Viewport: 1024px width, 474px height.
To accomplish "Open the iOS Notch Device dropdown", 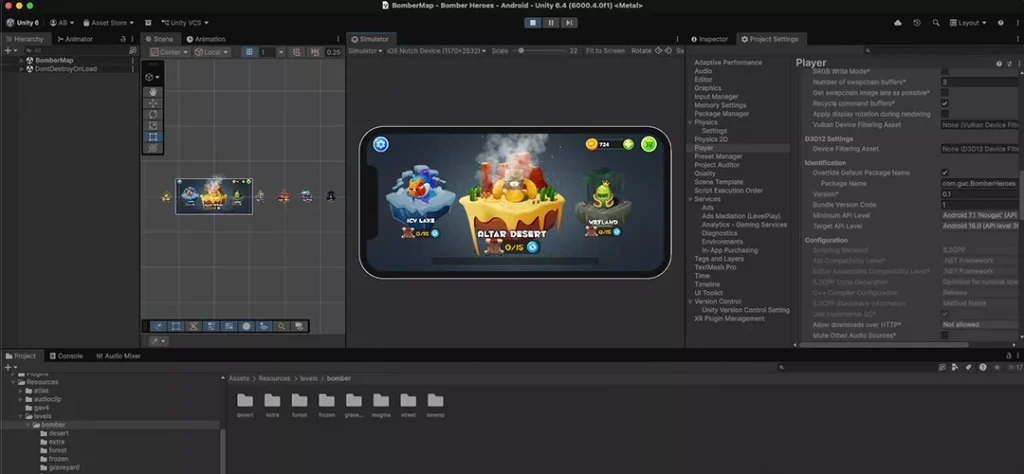I will 436,50.
